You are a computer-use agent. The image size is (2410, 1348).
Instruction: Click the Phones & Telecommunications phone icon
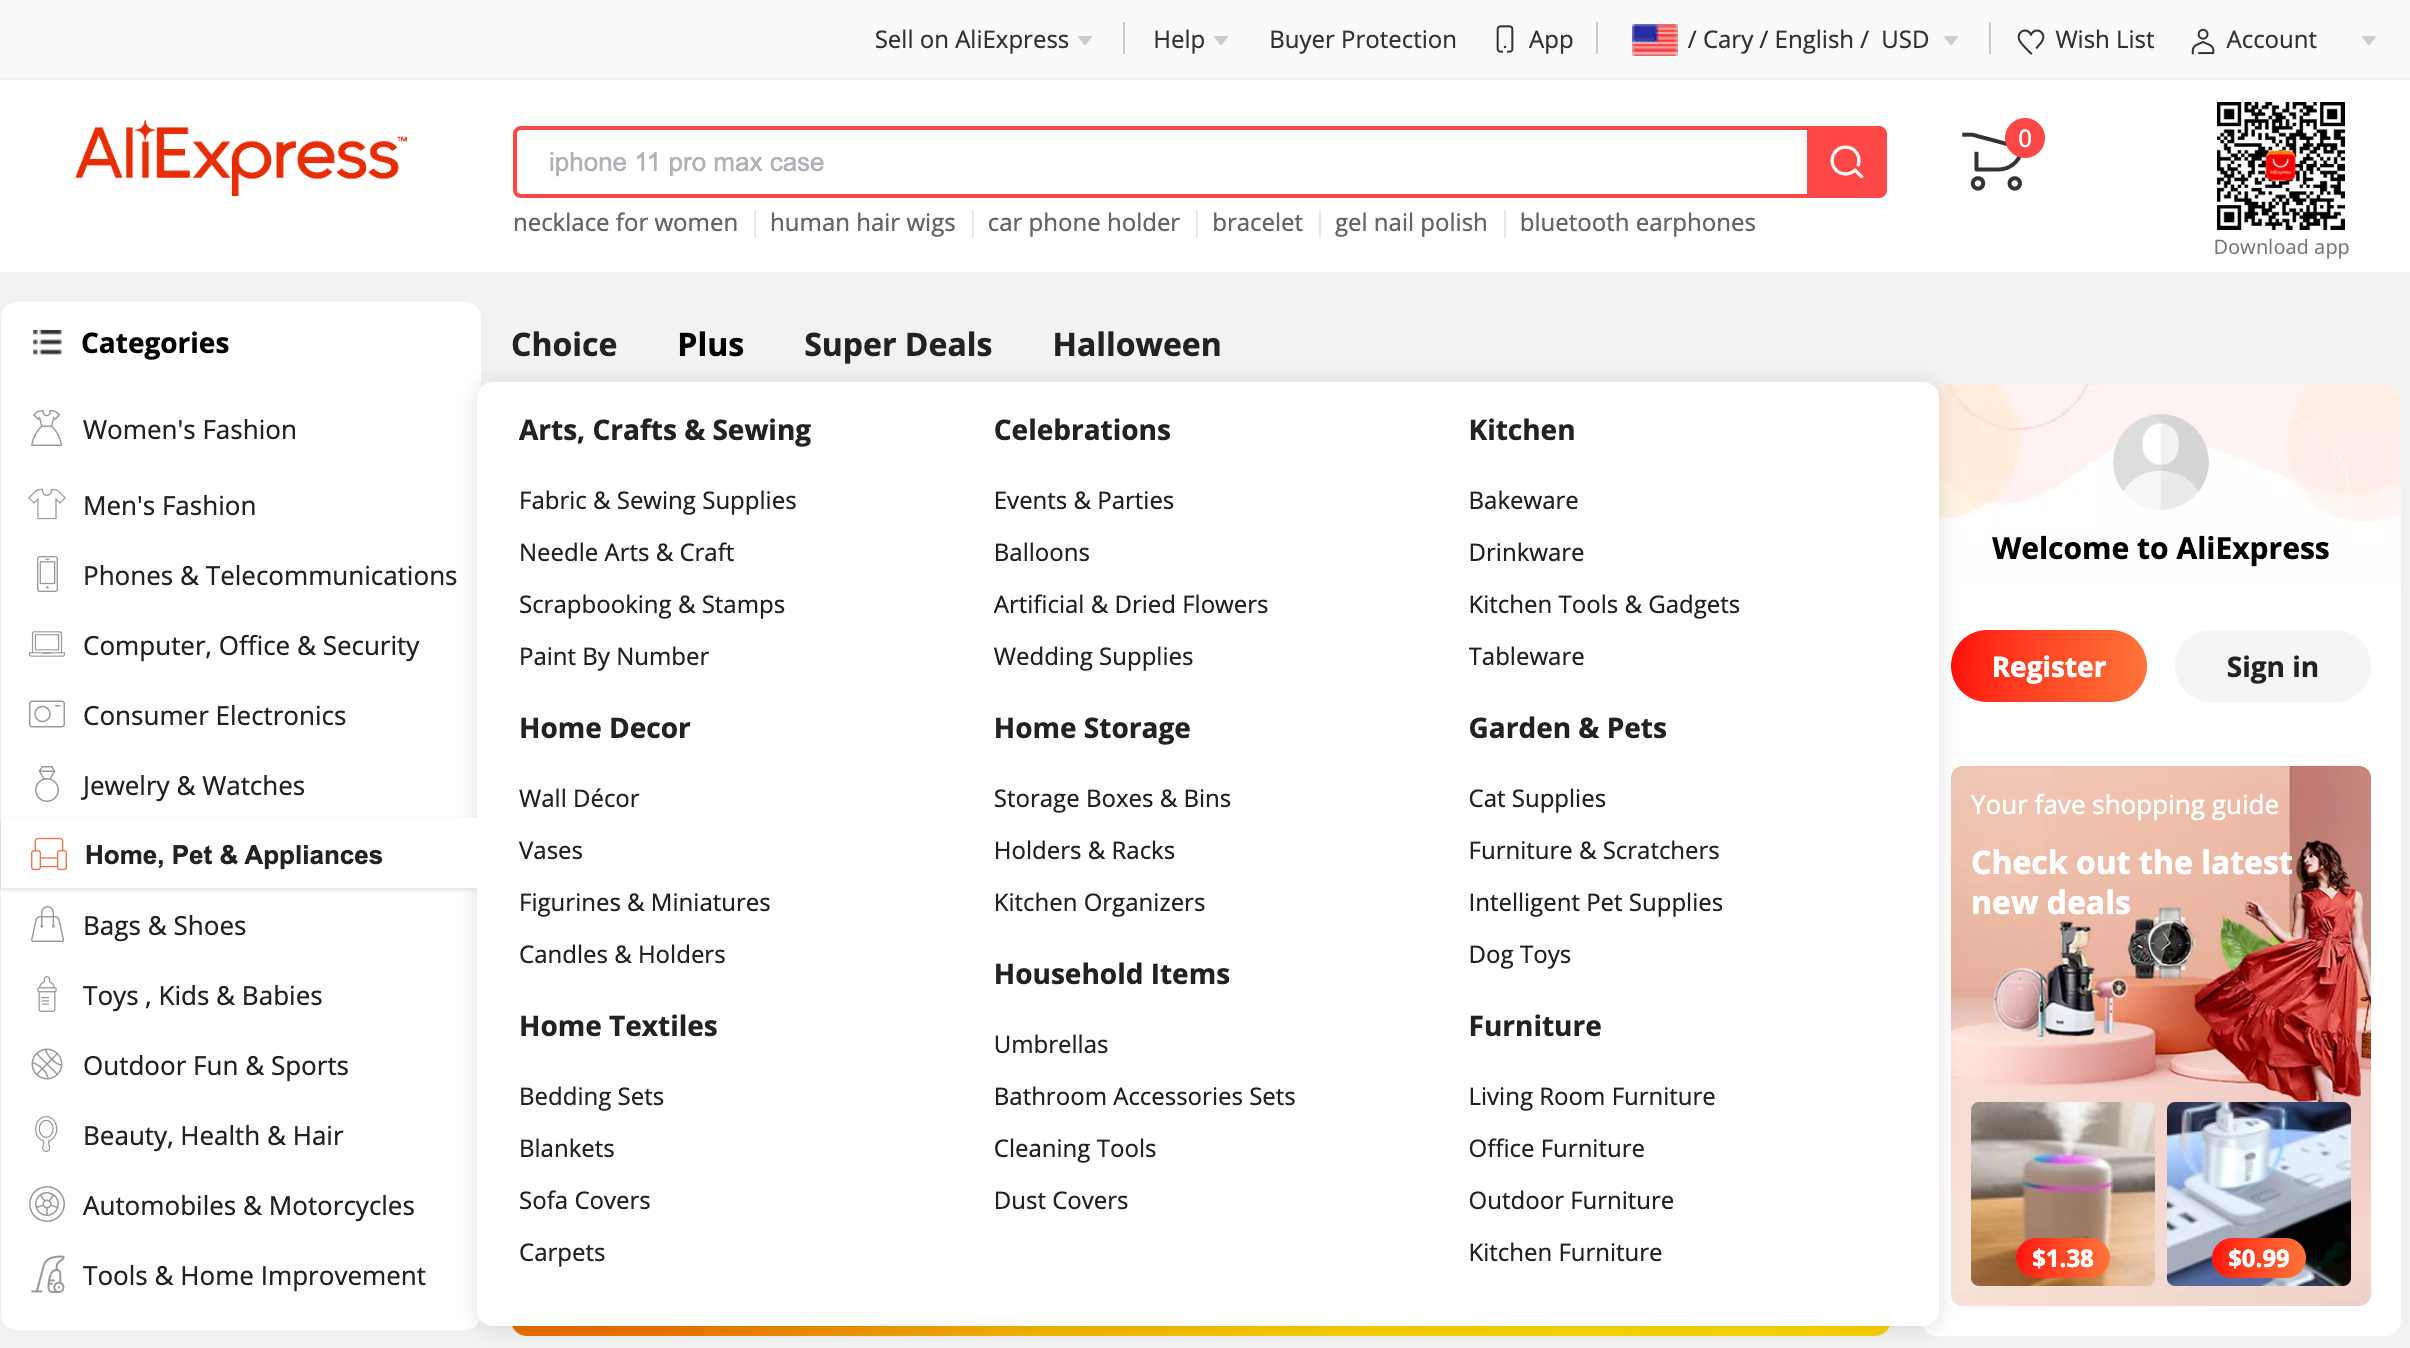pyautogui.click(x=47, y=574)
